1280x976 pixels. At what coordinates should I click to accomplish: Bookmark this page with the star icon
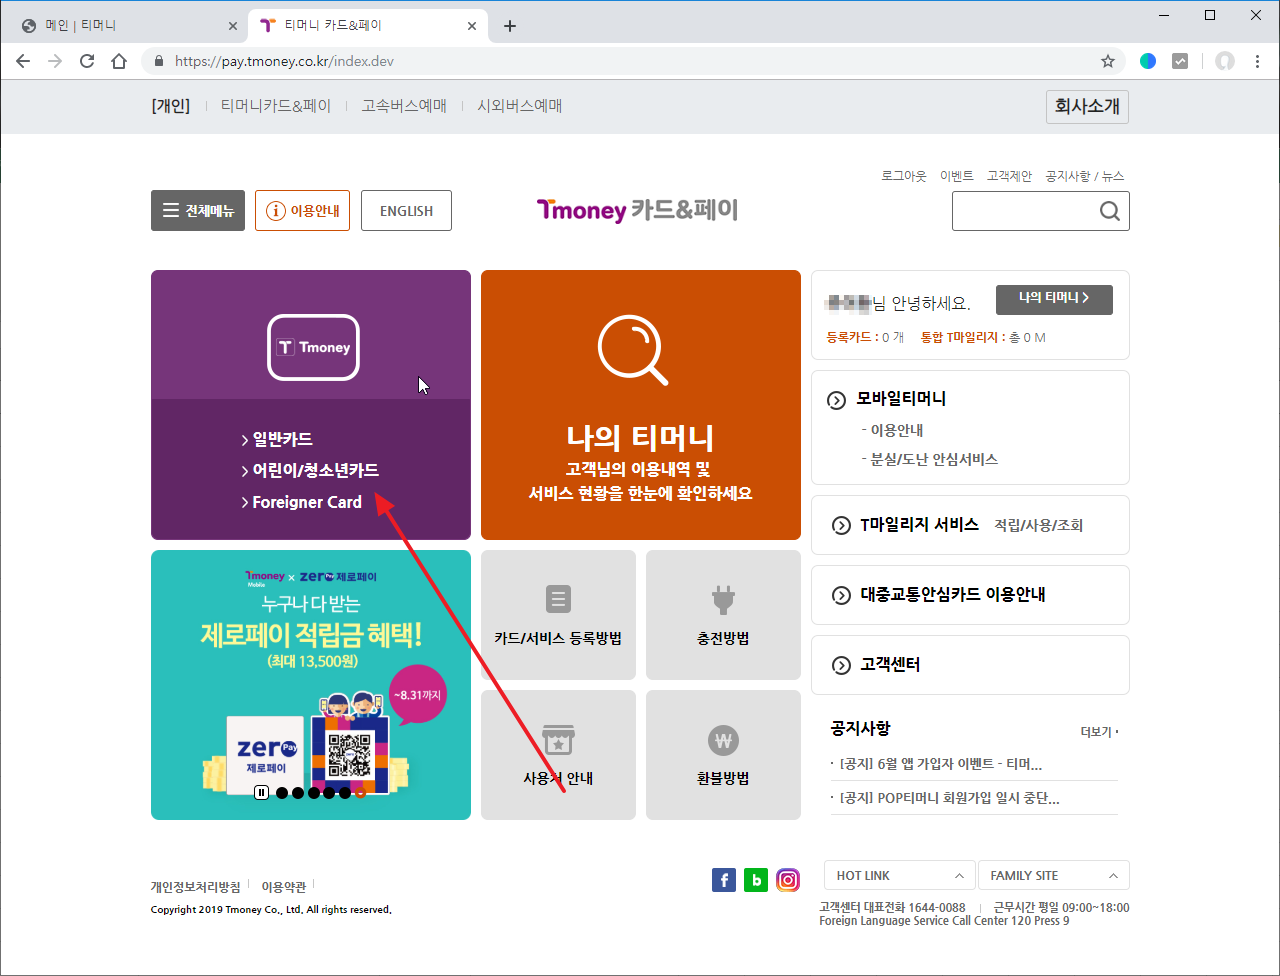click(1108, 61)
